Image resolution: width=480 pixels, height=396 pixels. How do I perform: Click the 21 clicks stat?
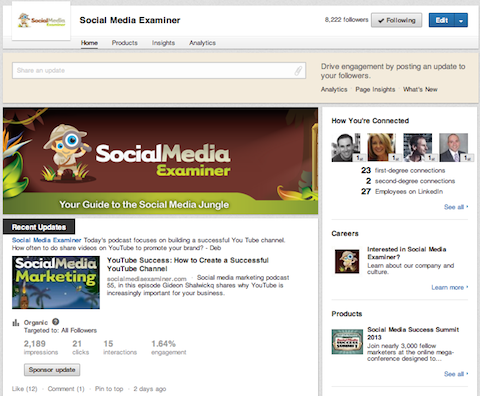(x=81, y=347)
